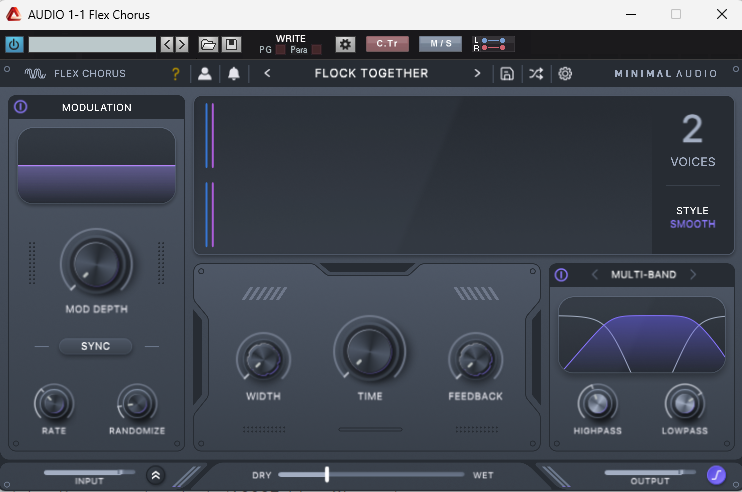Click the FEEDBACK knob
The width and height of the screenshot is (742, 492).
476,359
